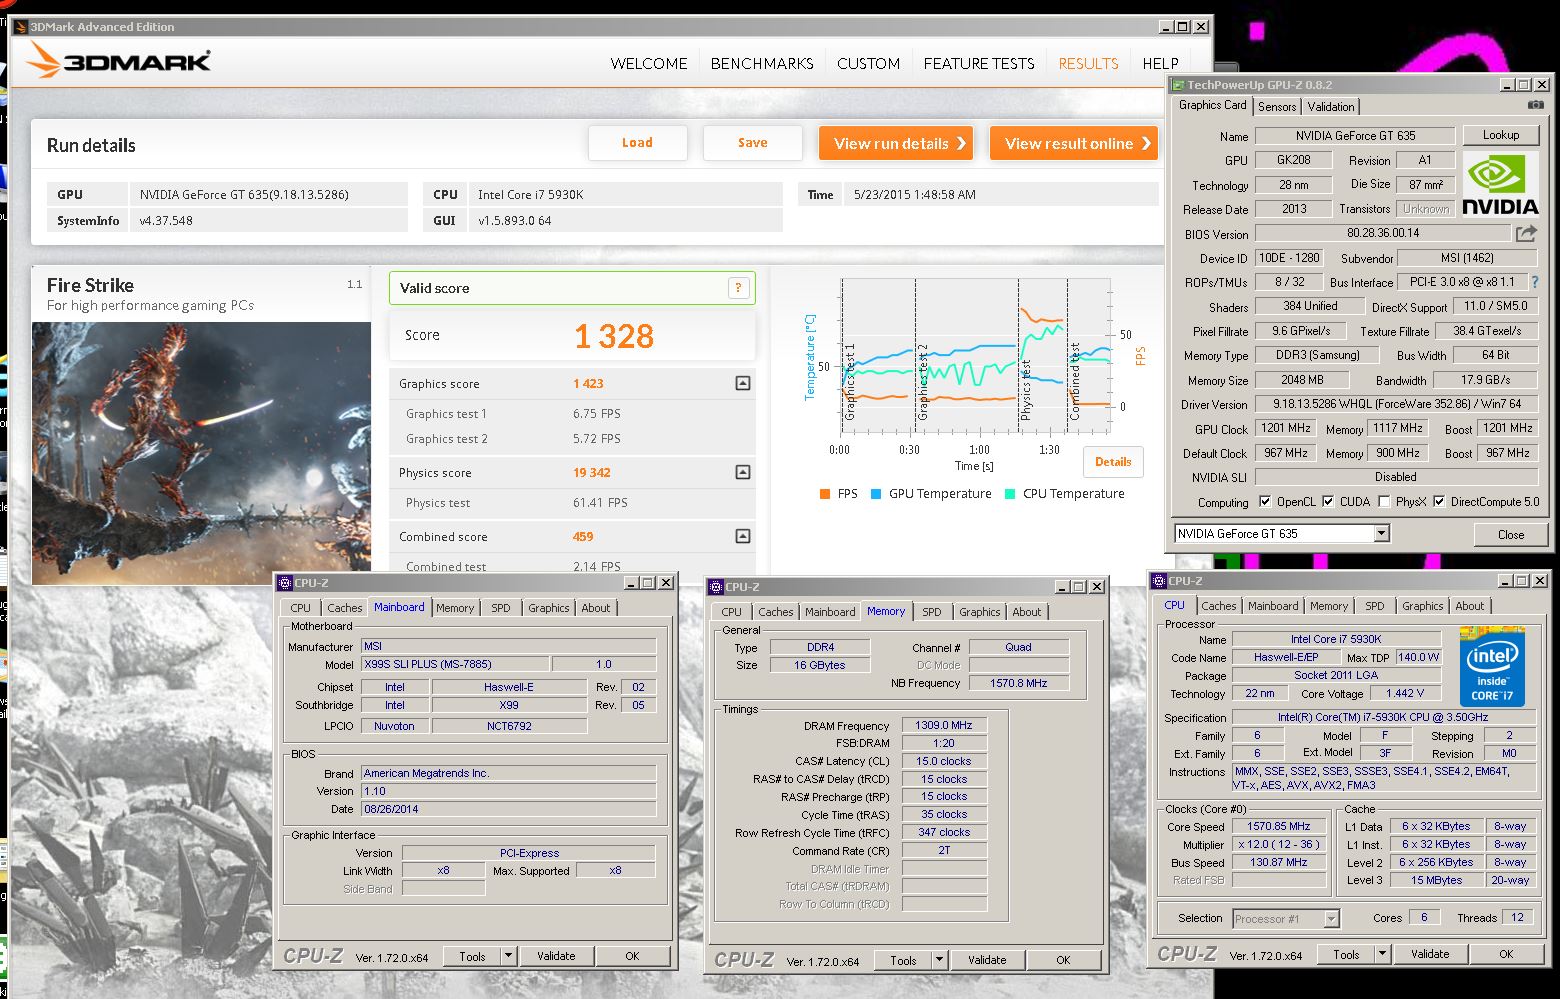Click the 3DMark logo
This screenshot has width=1560, height=999.
tap(118, 61)
